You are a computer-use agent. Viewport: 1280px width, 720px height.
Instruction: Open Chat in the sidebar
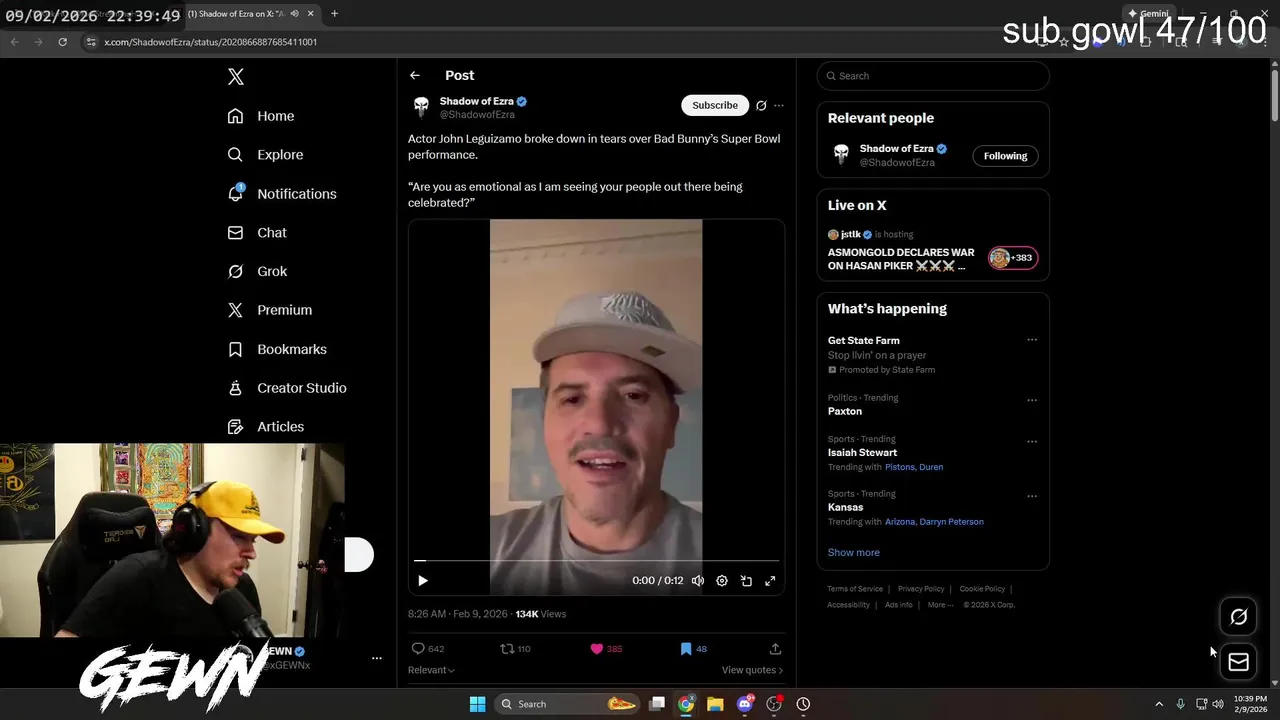coord(257,232)
